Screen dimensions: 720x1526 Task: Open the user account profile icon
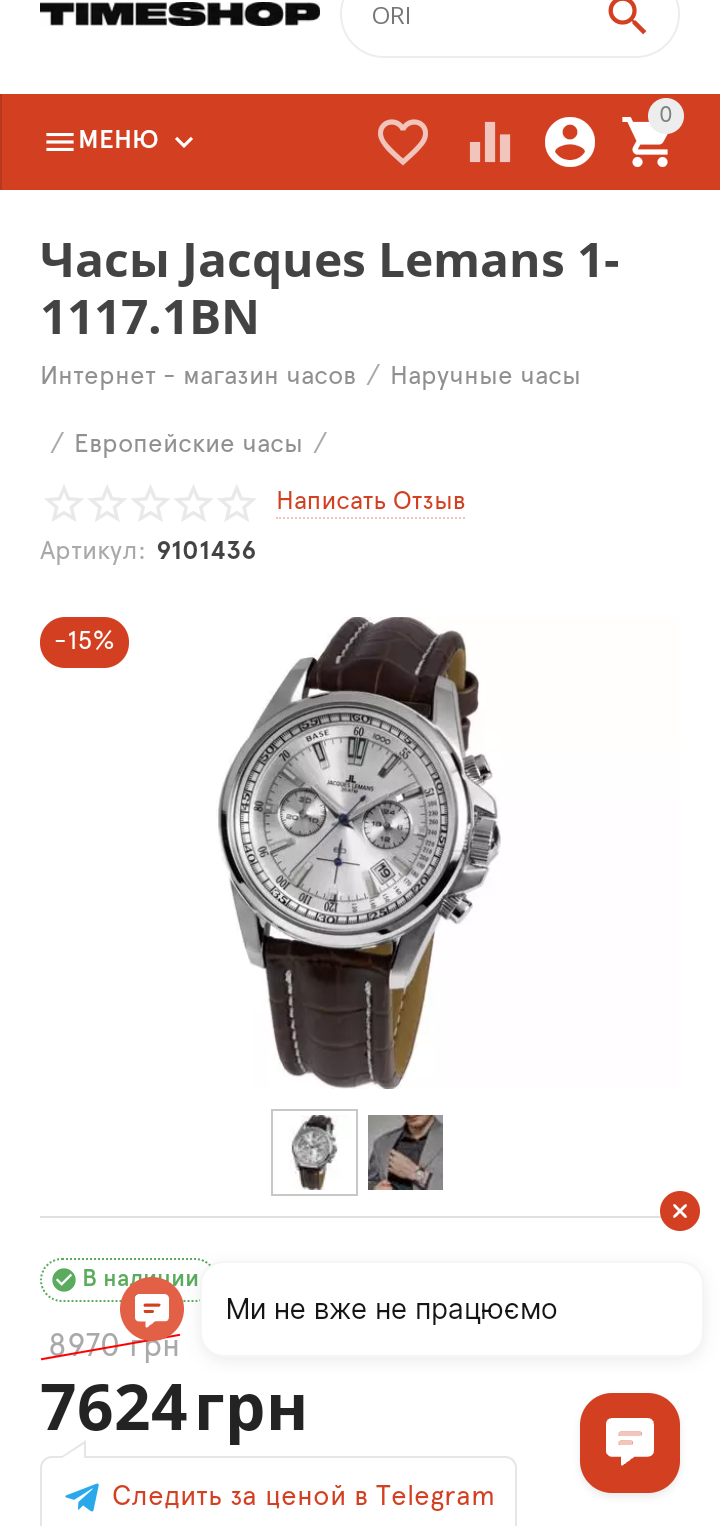(570, 142)
